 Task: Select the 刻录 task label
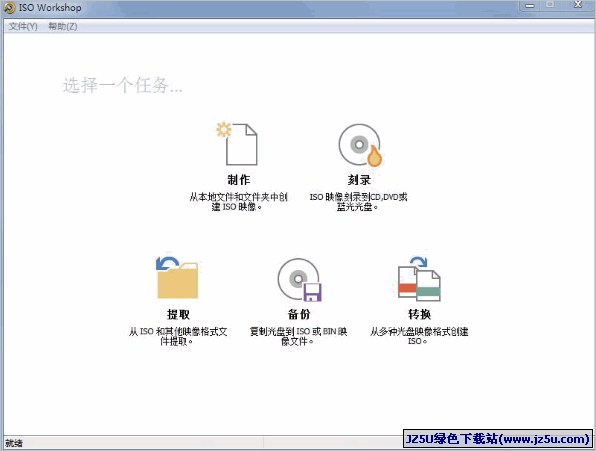coord(359,180)
